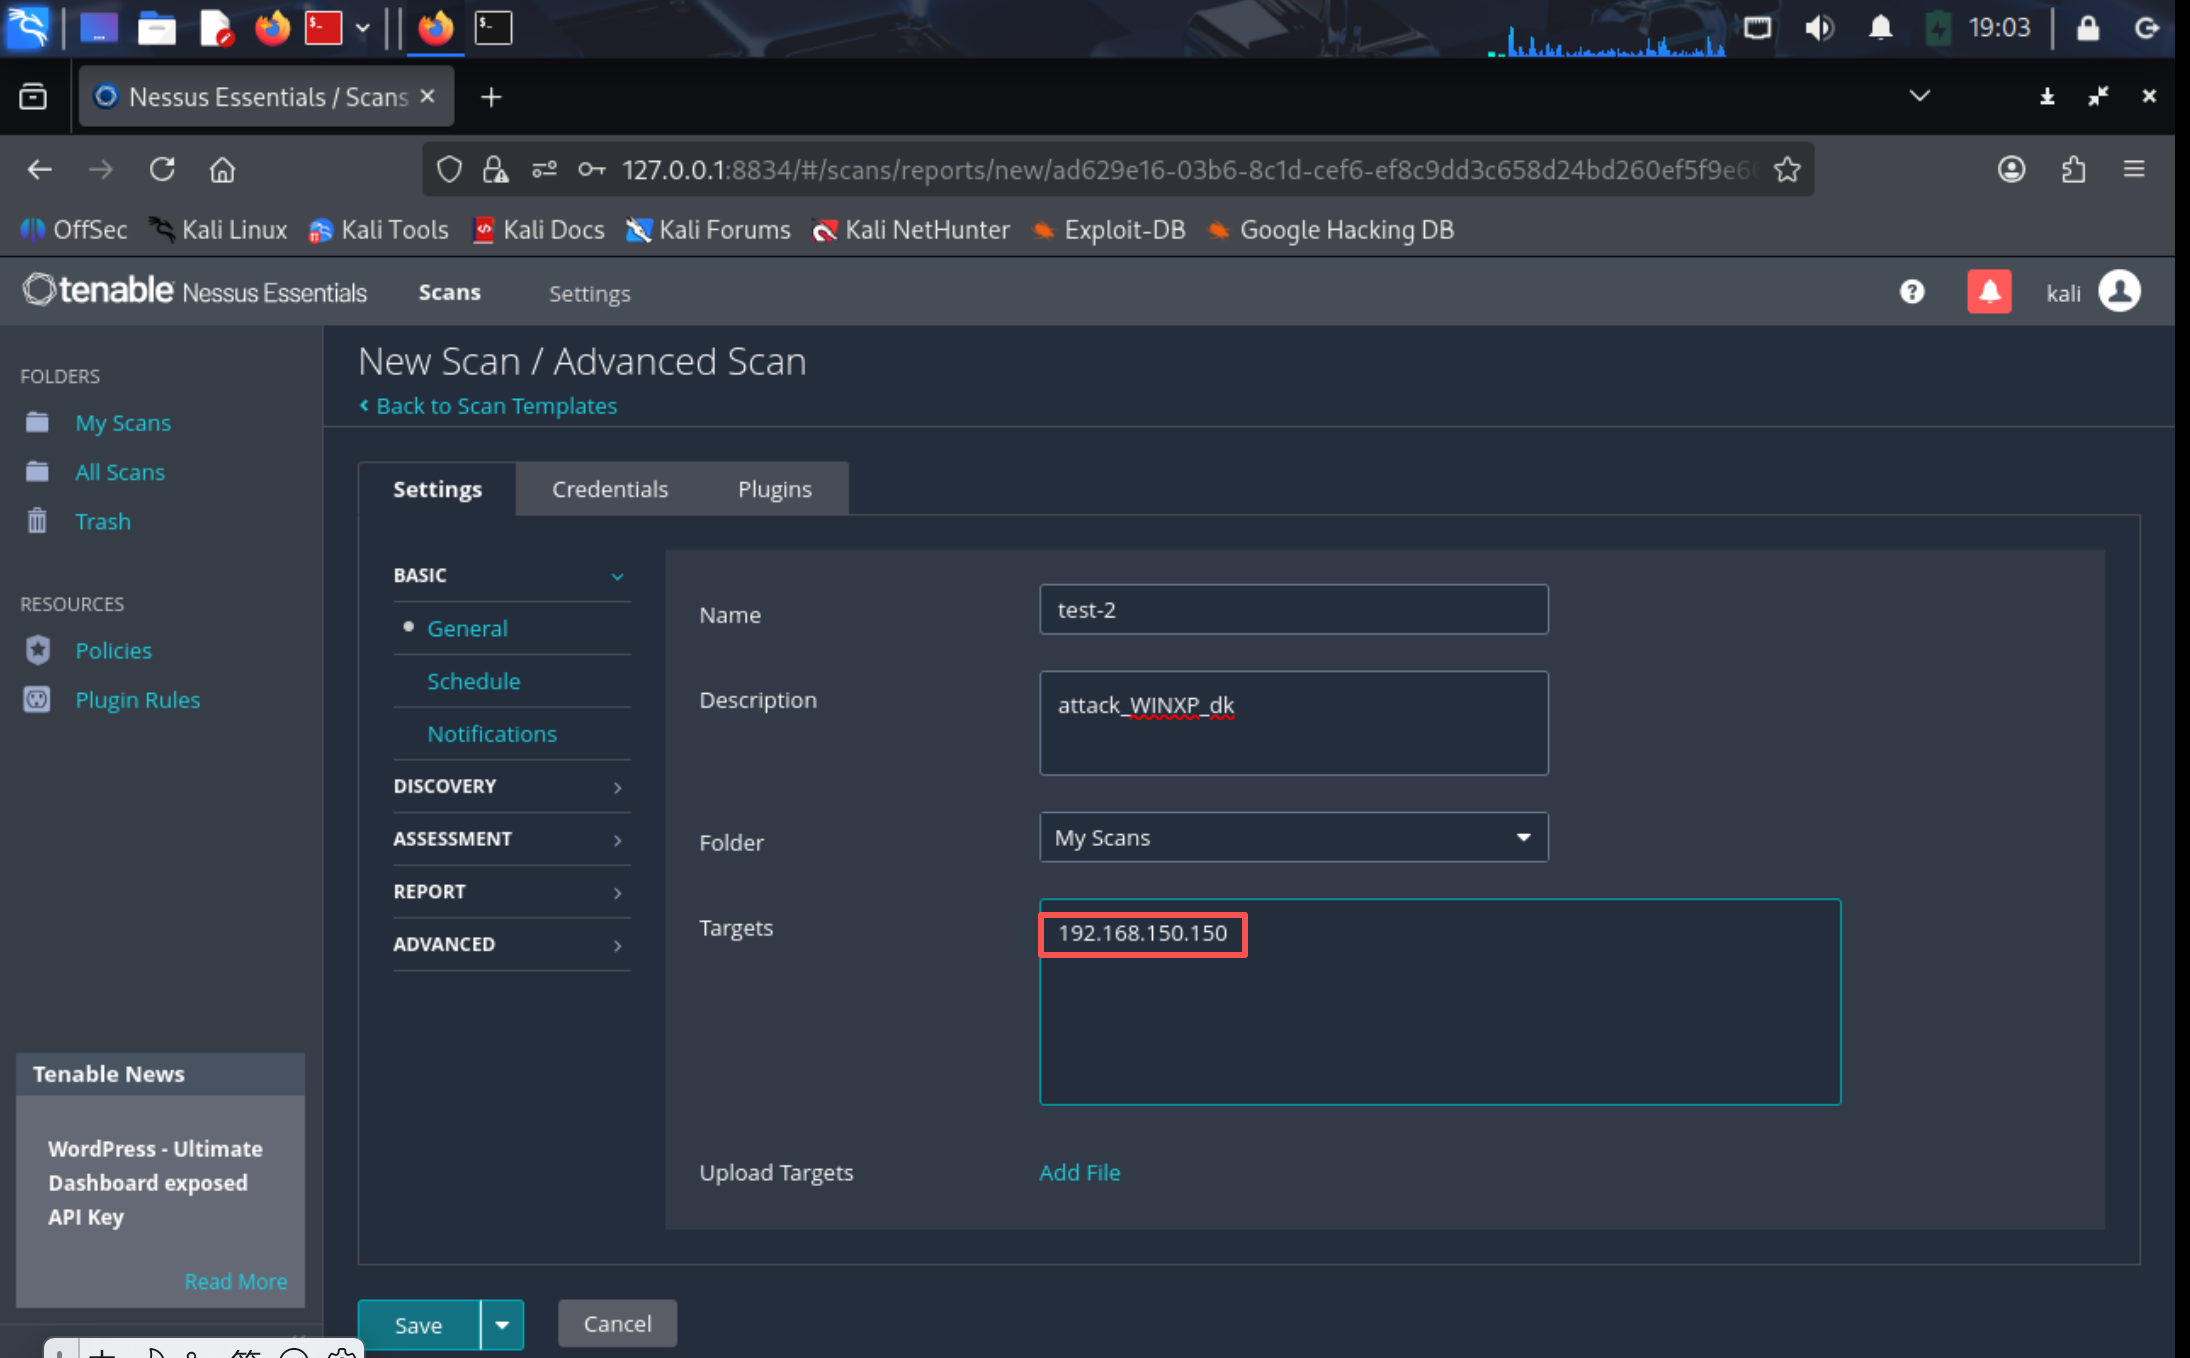Click Back to Scan Templates link
The image size is (2190, 1358).
[495, 406]
